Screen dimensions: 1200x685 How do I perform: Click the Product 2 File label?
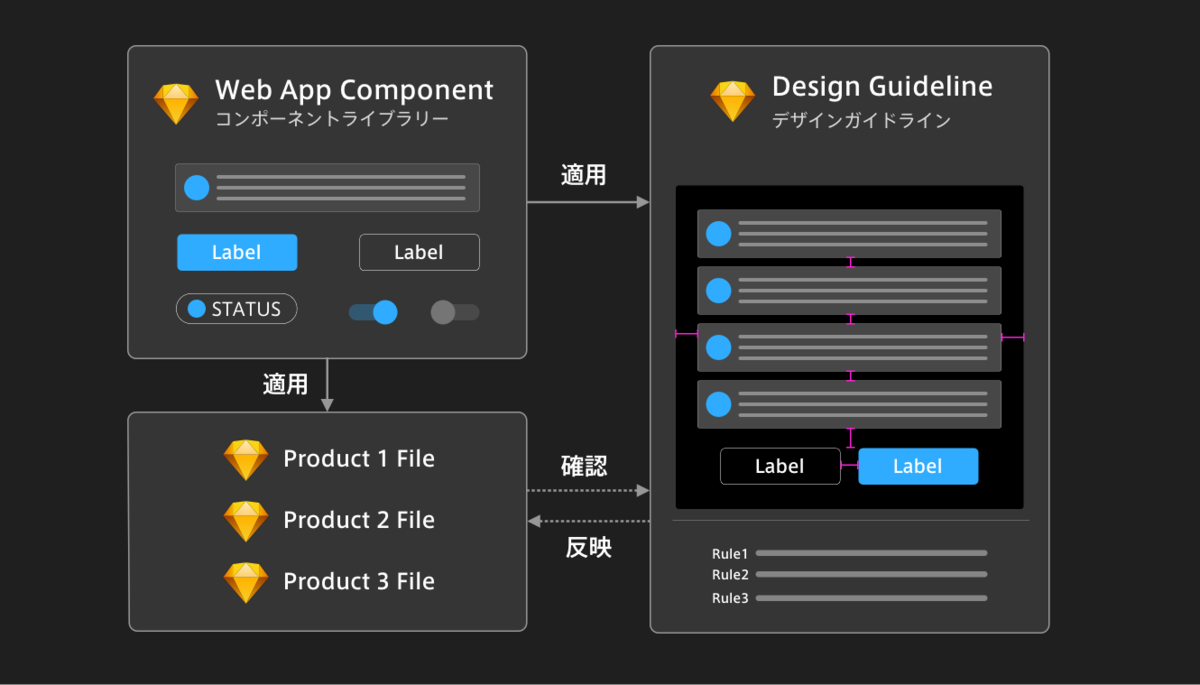359,520
